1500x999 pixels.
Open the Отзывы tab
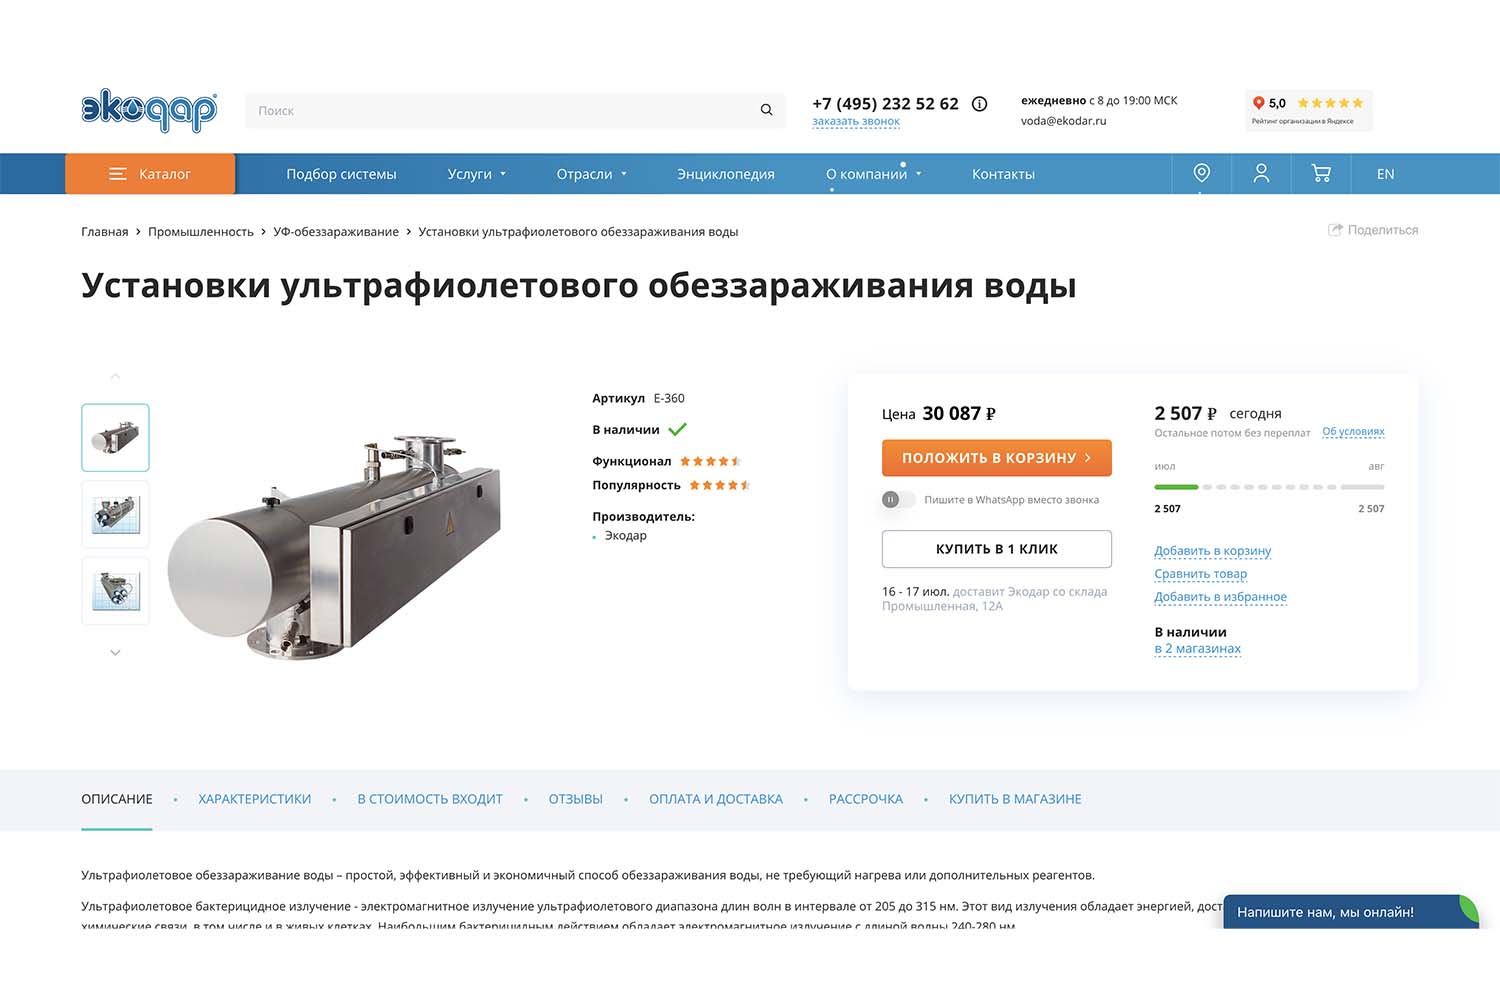[575, 799]
